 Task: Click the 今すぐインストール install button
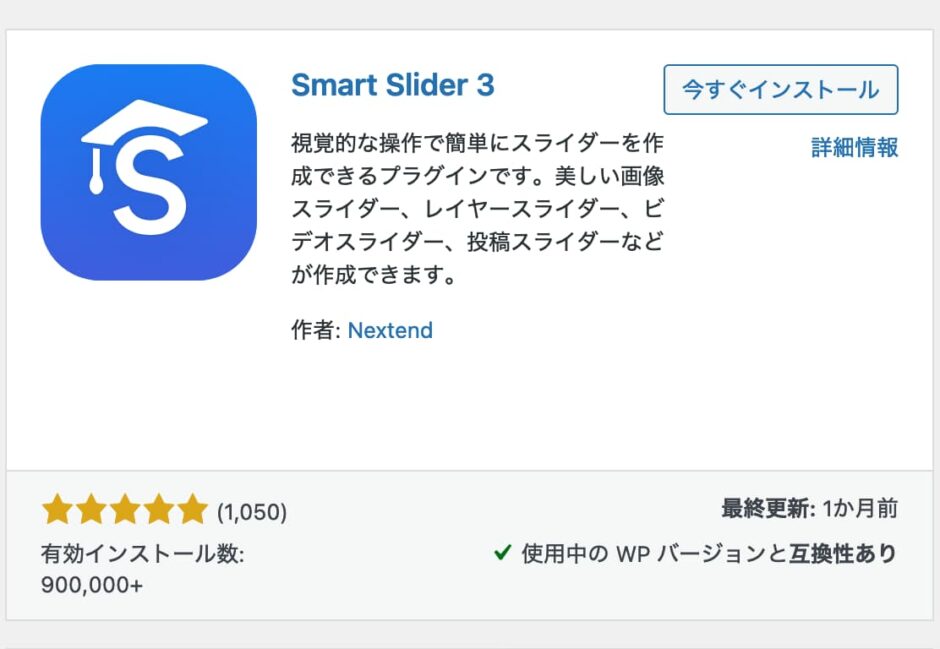[x=781, y=90]
